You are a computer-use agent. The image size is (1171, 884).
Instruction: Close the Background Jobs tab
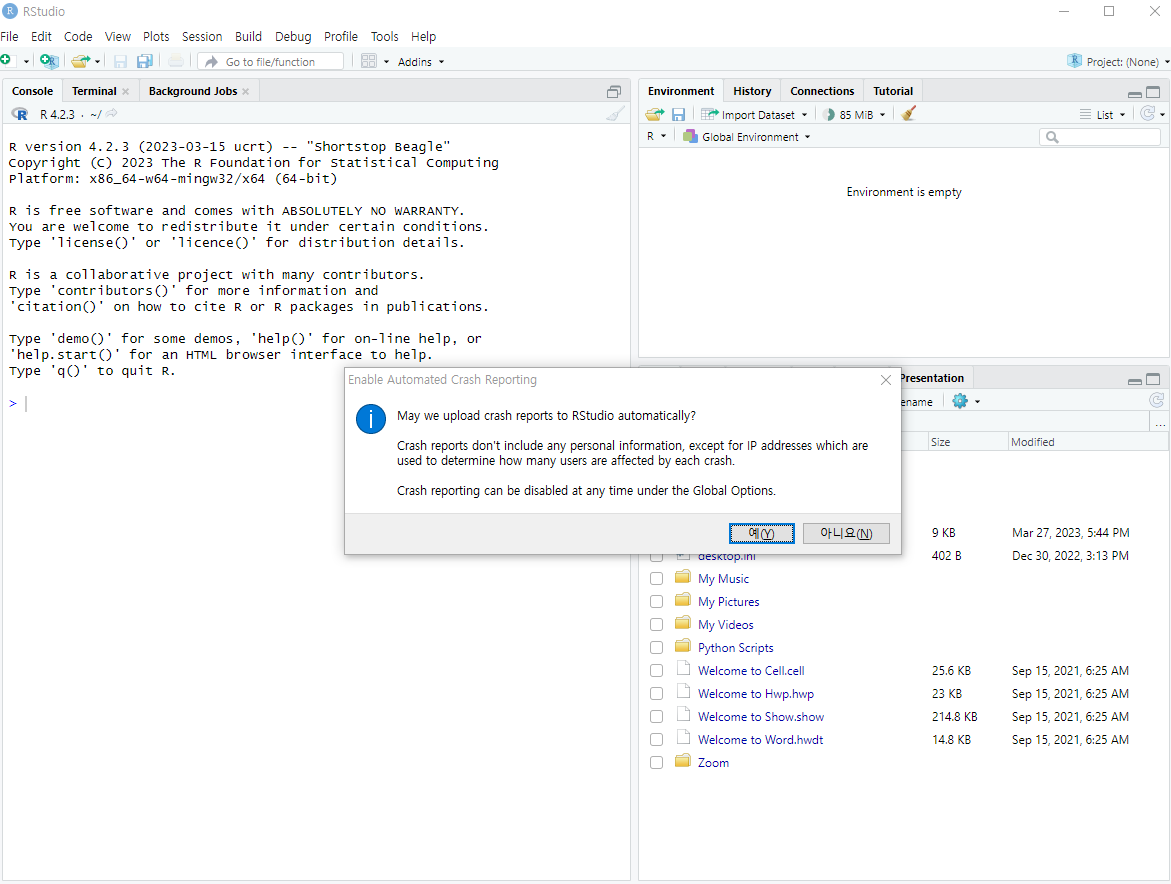tap(246, 92)
